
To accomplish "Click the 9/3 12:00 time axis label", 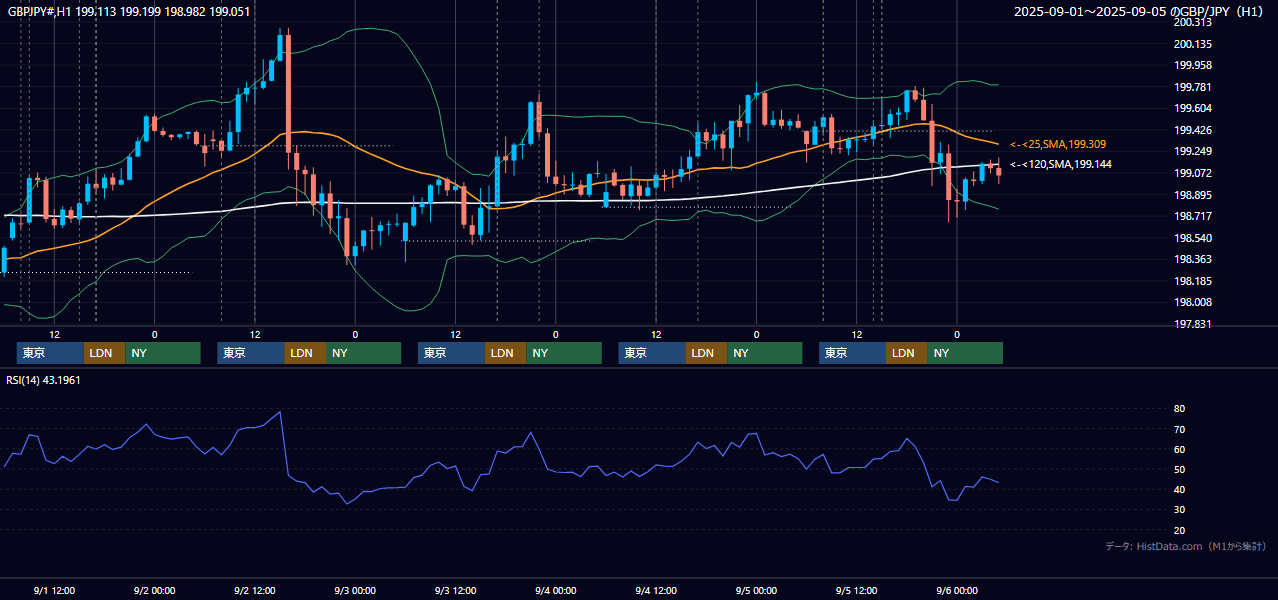I will pos(455,590).
